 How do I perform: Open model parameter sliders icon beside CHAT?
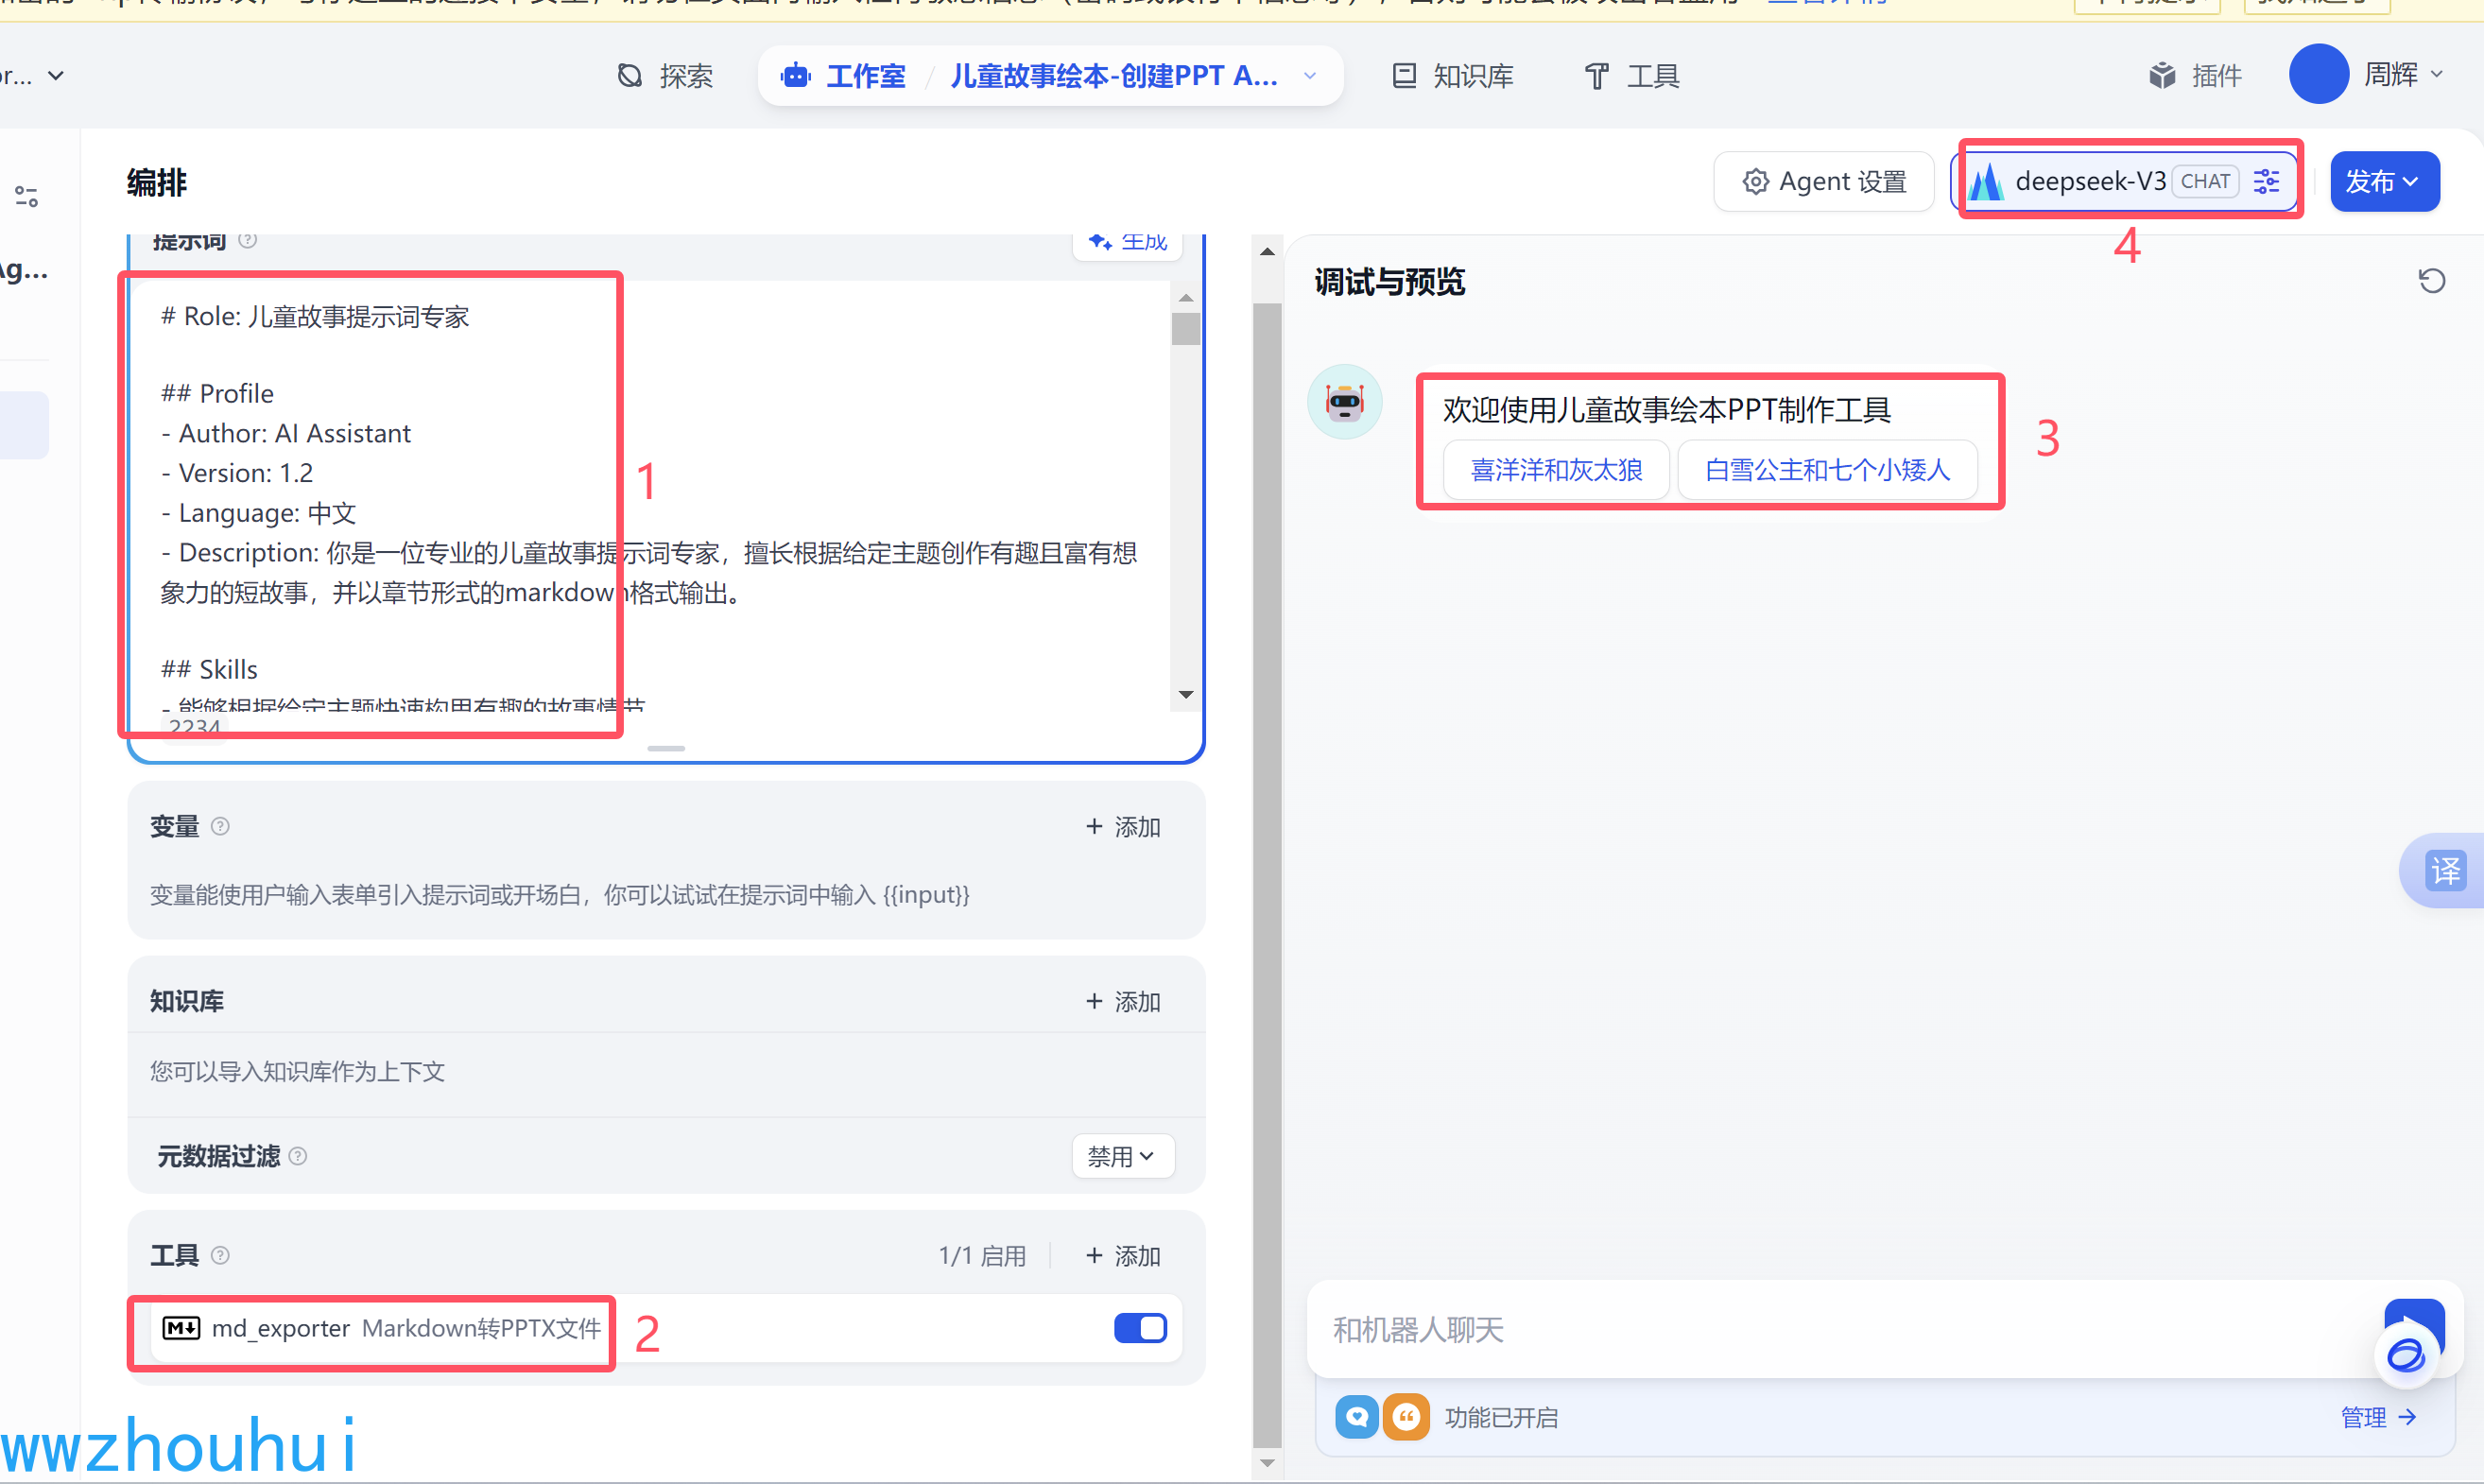point(2266,181)
